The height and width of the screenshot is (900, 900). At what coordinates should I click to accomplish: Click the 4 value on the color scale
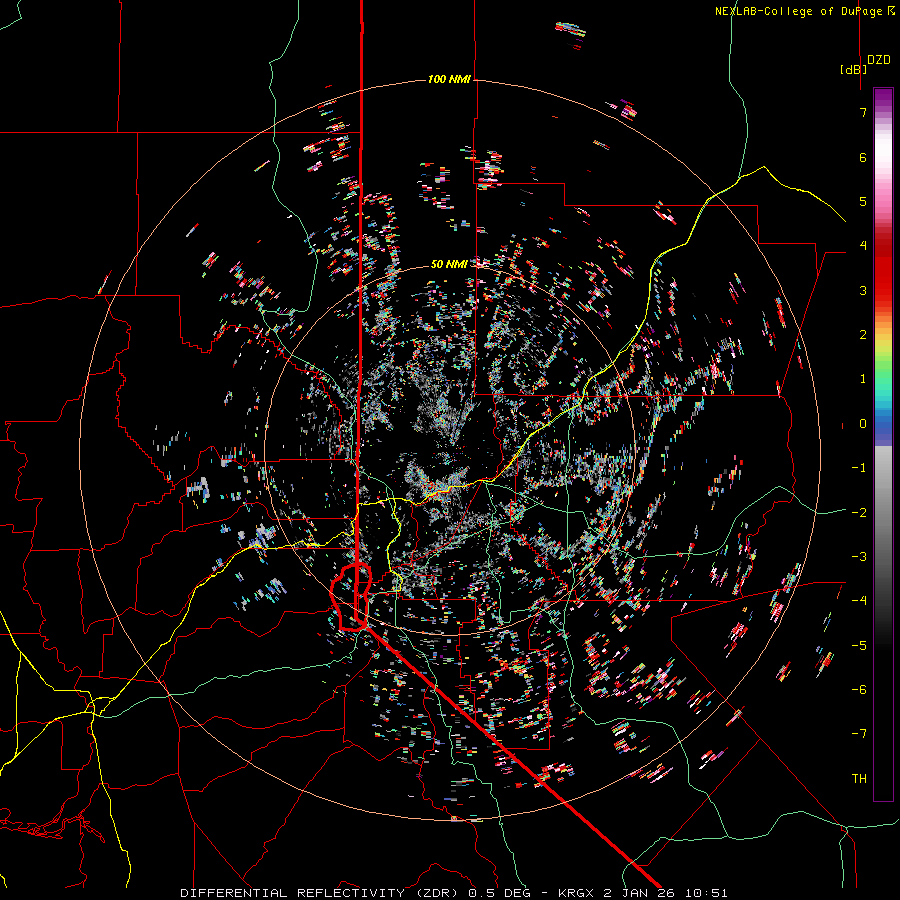(863, 246)
